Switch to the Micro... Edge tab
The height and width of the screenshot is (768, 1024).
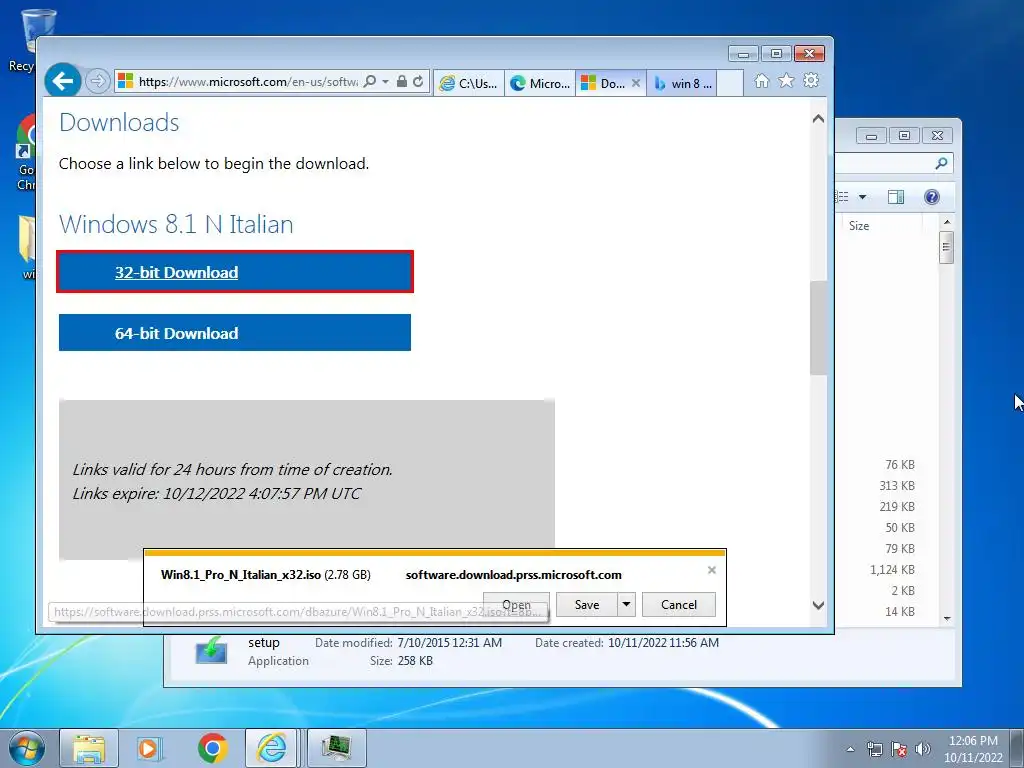point(540,83)
